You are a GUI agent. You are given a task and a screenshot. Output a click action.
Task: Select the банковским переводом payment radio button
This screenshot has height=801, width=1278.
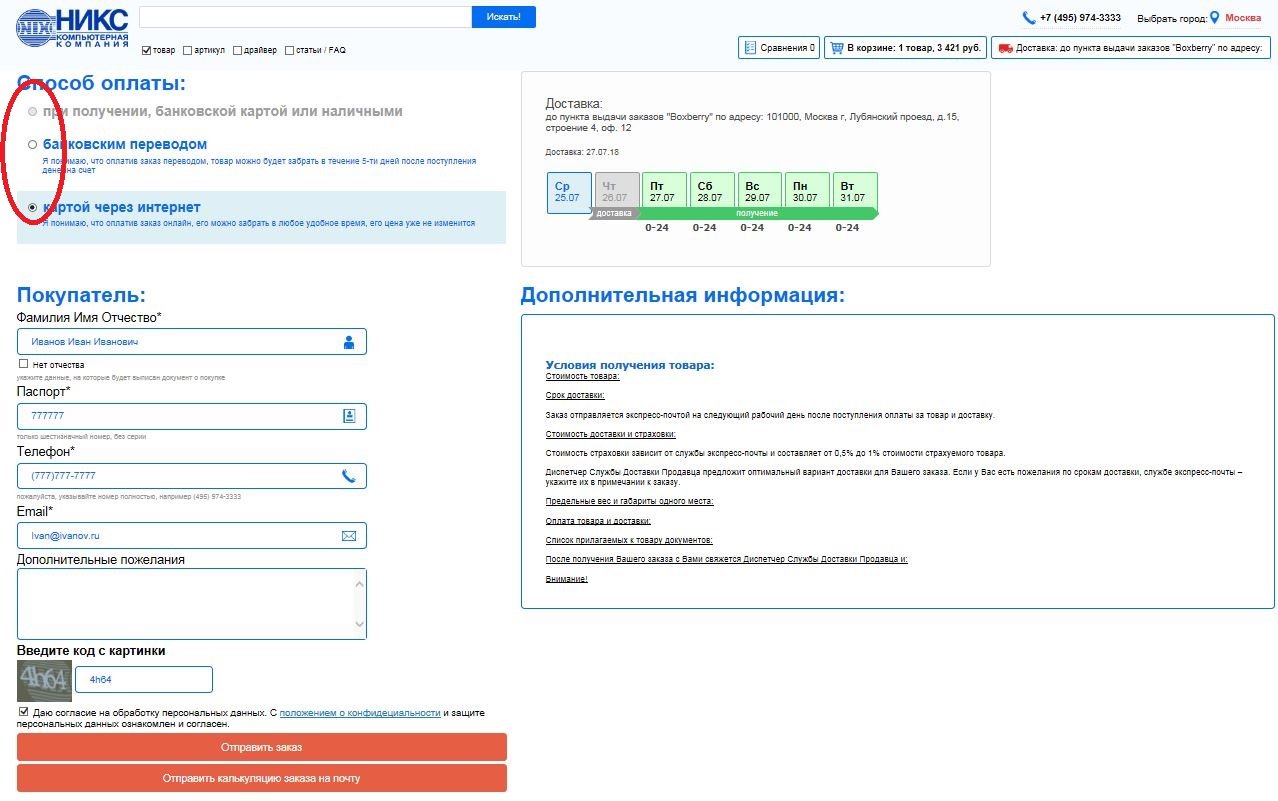tap(33, 145)
